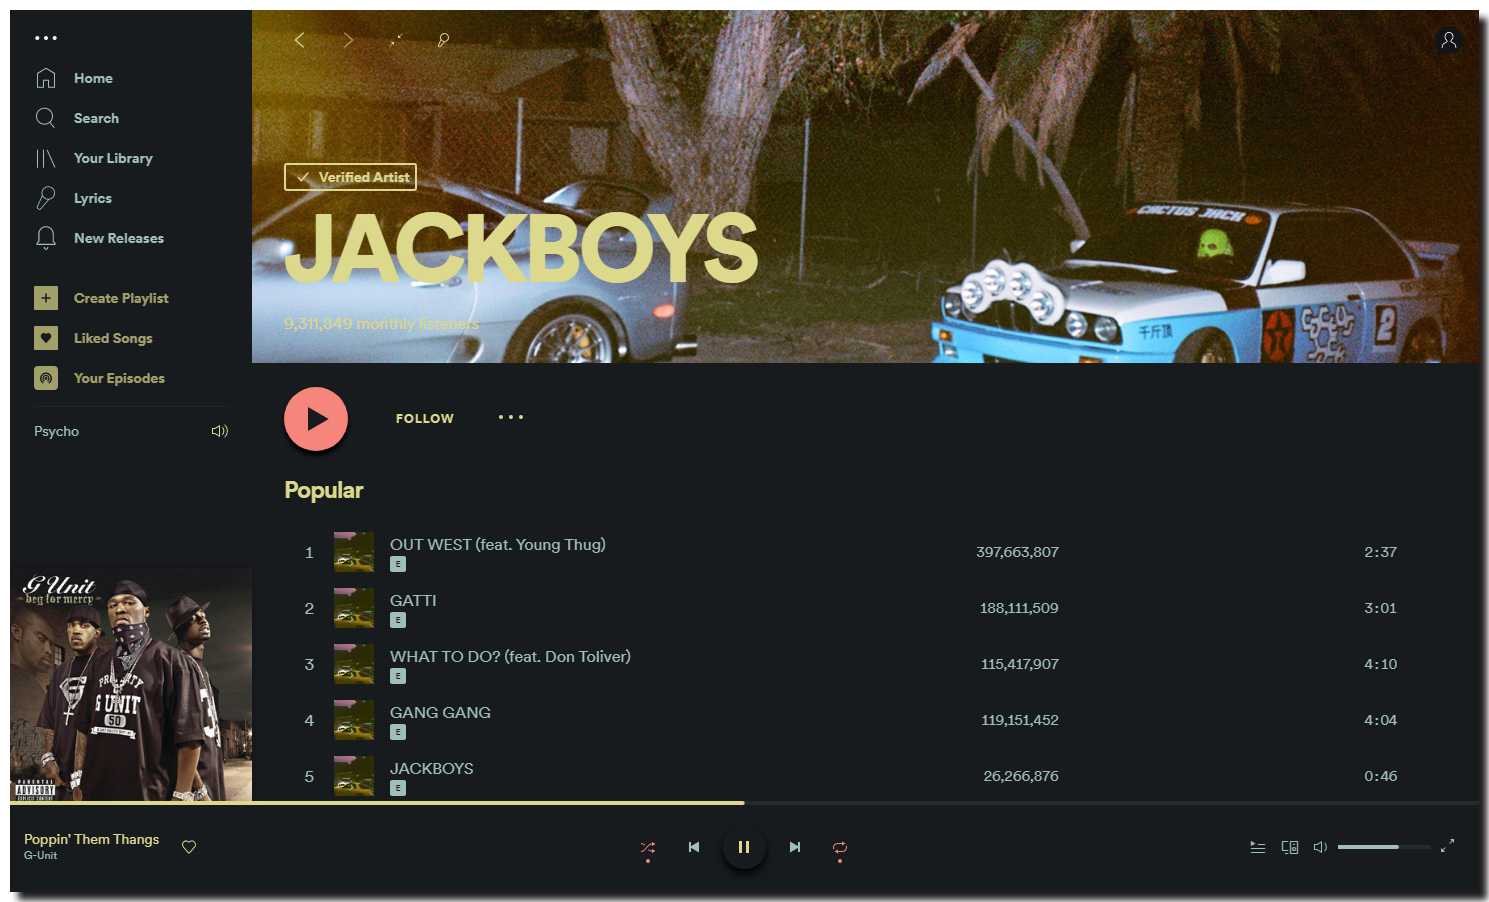Select the JACKBOYS track in Popular
This screenshot has width=1489, height=902.
coord(432,768)
